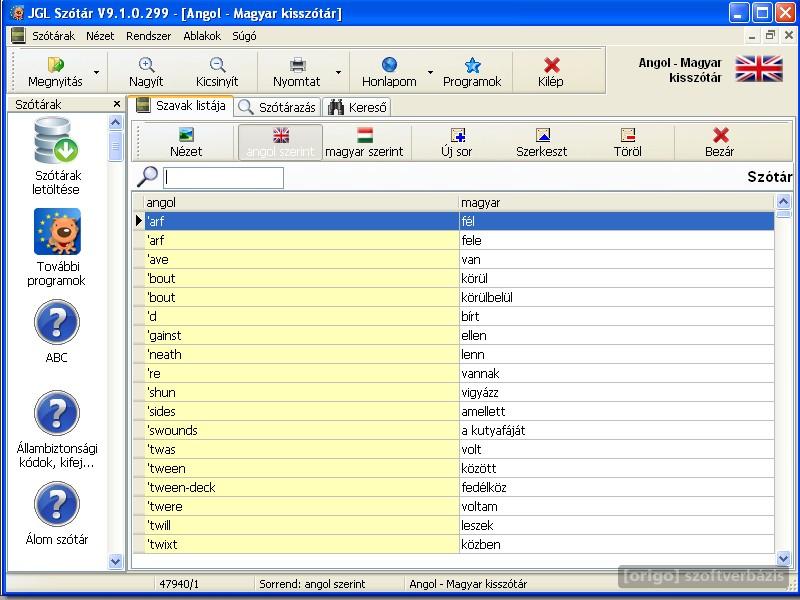Image resolution: width=800 pixels, height=600 pixels.
Task: Expand the Megnyitás dropdown arrow
Action: (96, 72)
